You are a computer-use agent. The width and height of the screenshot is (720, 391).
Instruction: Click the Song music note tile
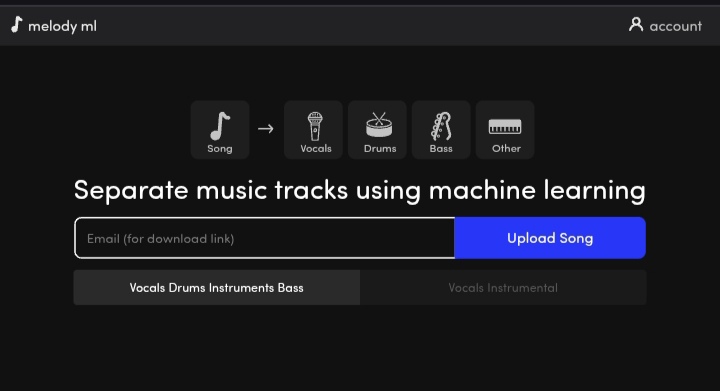point(220,130)
